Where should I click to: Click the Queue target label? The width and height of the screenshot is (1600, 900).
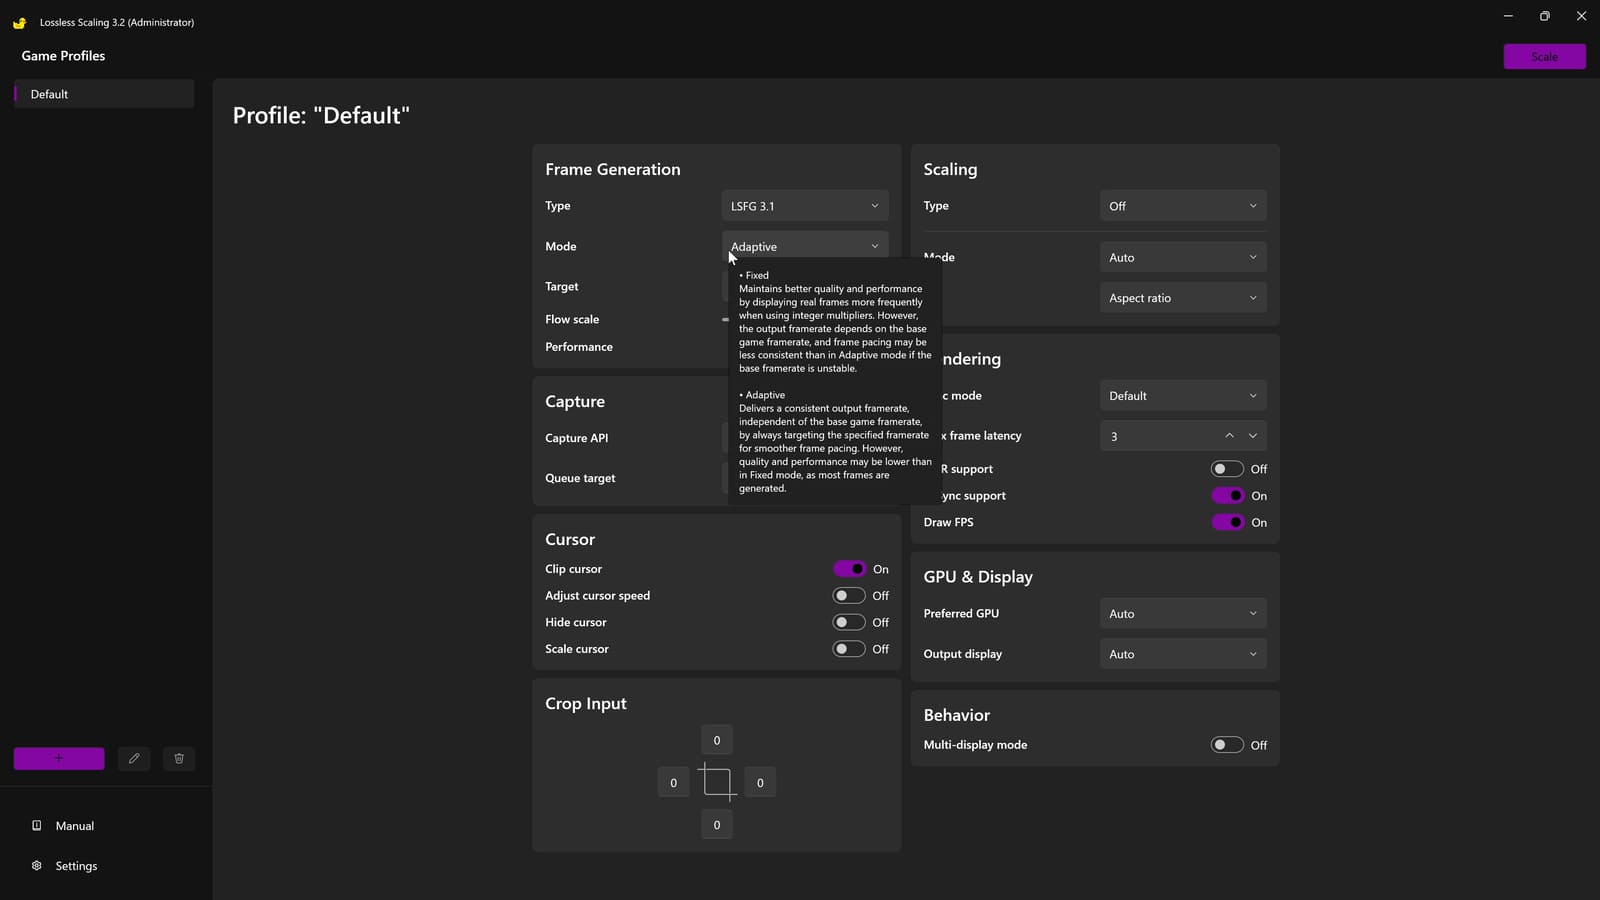(x=580, y=478)
